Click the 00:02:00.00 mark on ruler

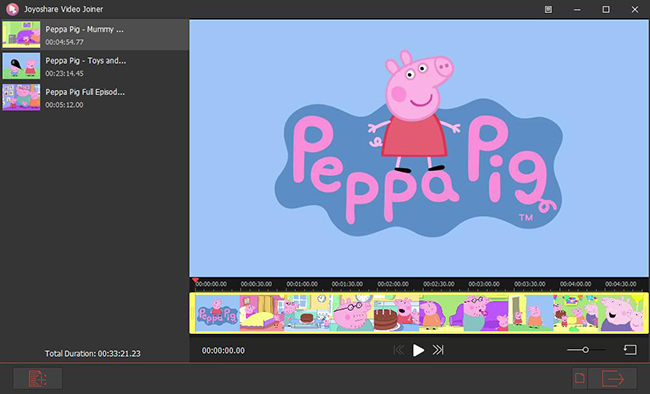pyautogui.click(x=393, y=284)
